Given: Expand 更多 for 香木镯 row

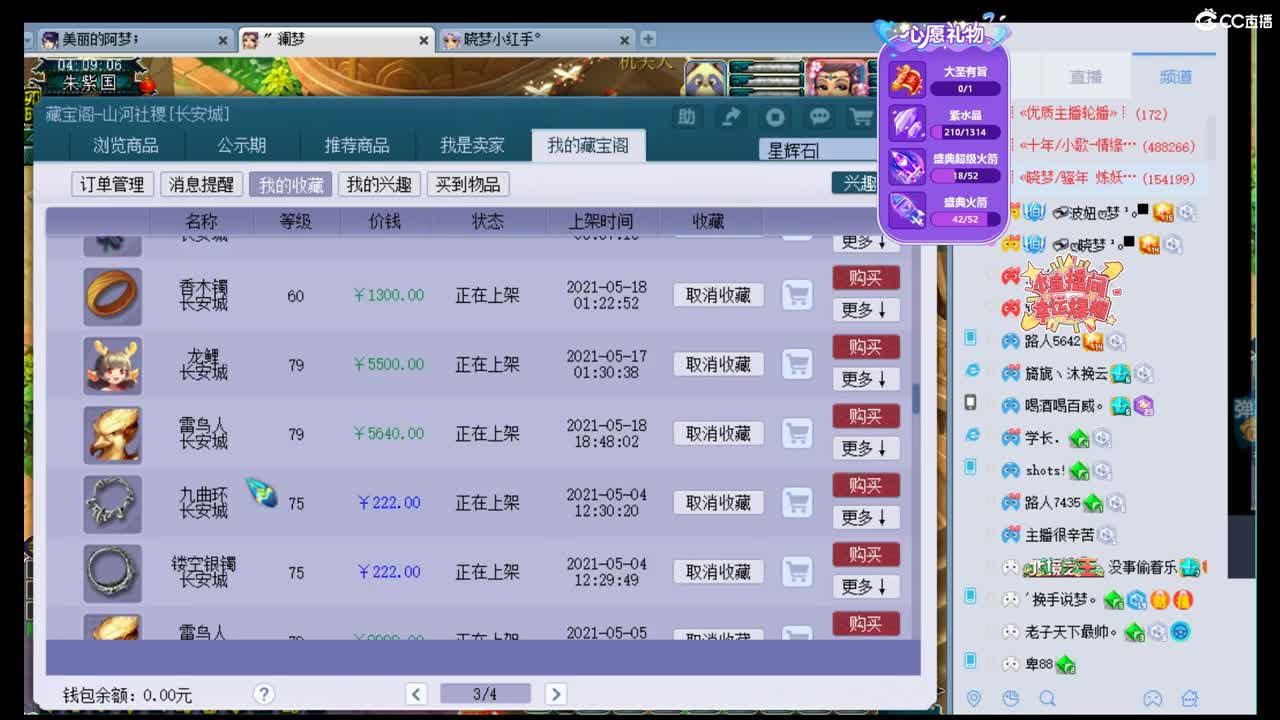Looking at the screenshot, I should (866, 310).
